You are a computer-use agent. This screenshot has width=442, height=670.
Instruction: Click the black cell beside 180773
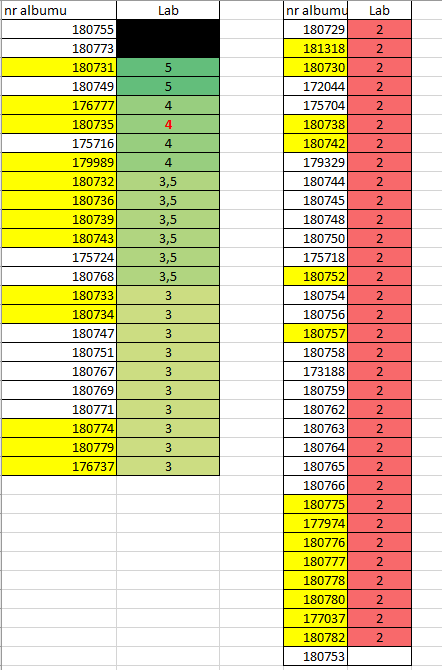click(x=168, y=48)
